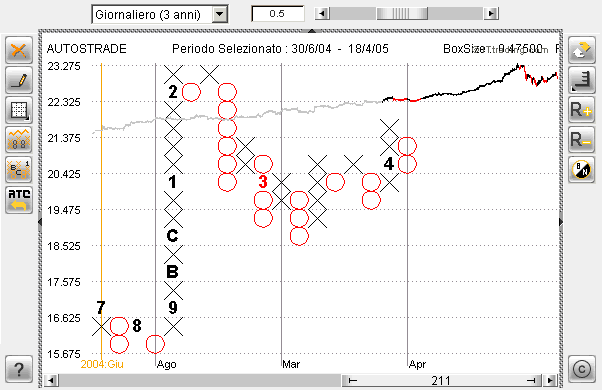The height and width of the screenshot is (390, 602).
Task: Click the R+ button
Action: point(581,110)
